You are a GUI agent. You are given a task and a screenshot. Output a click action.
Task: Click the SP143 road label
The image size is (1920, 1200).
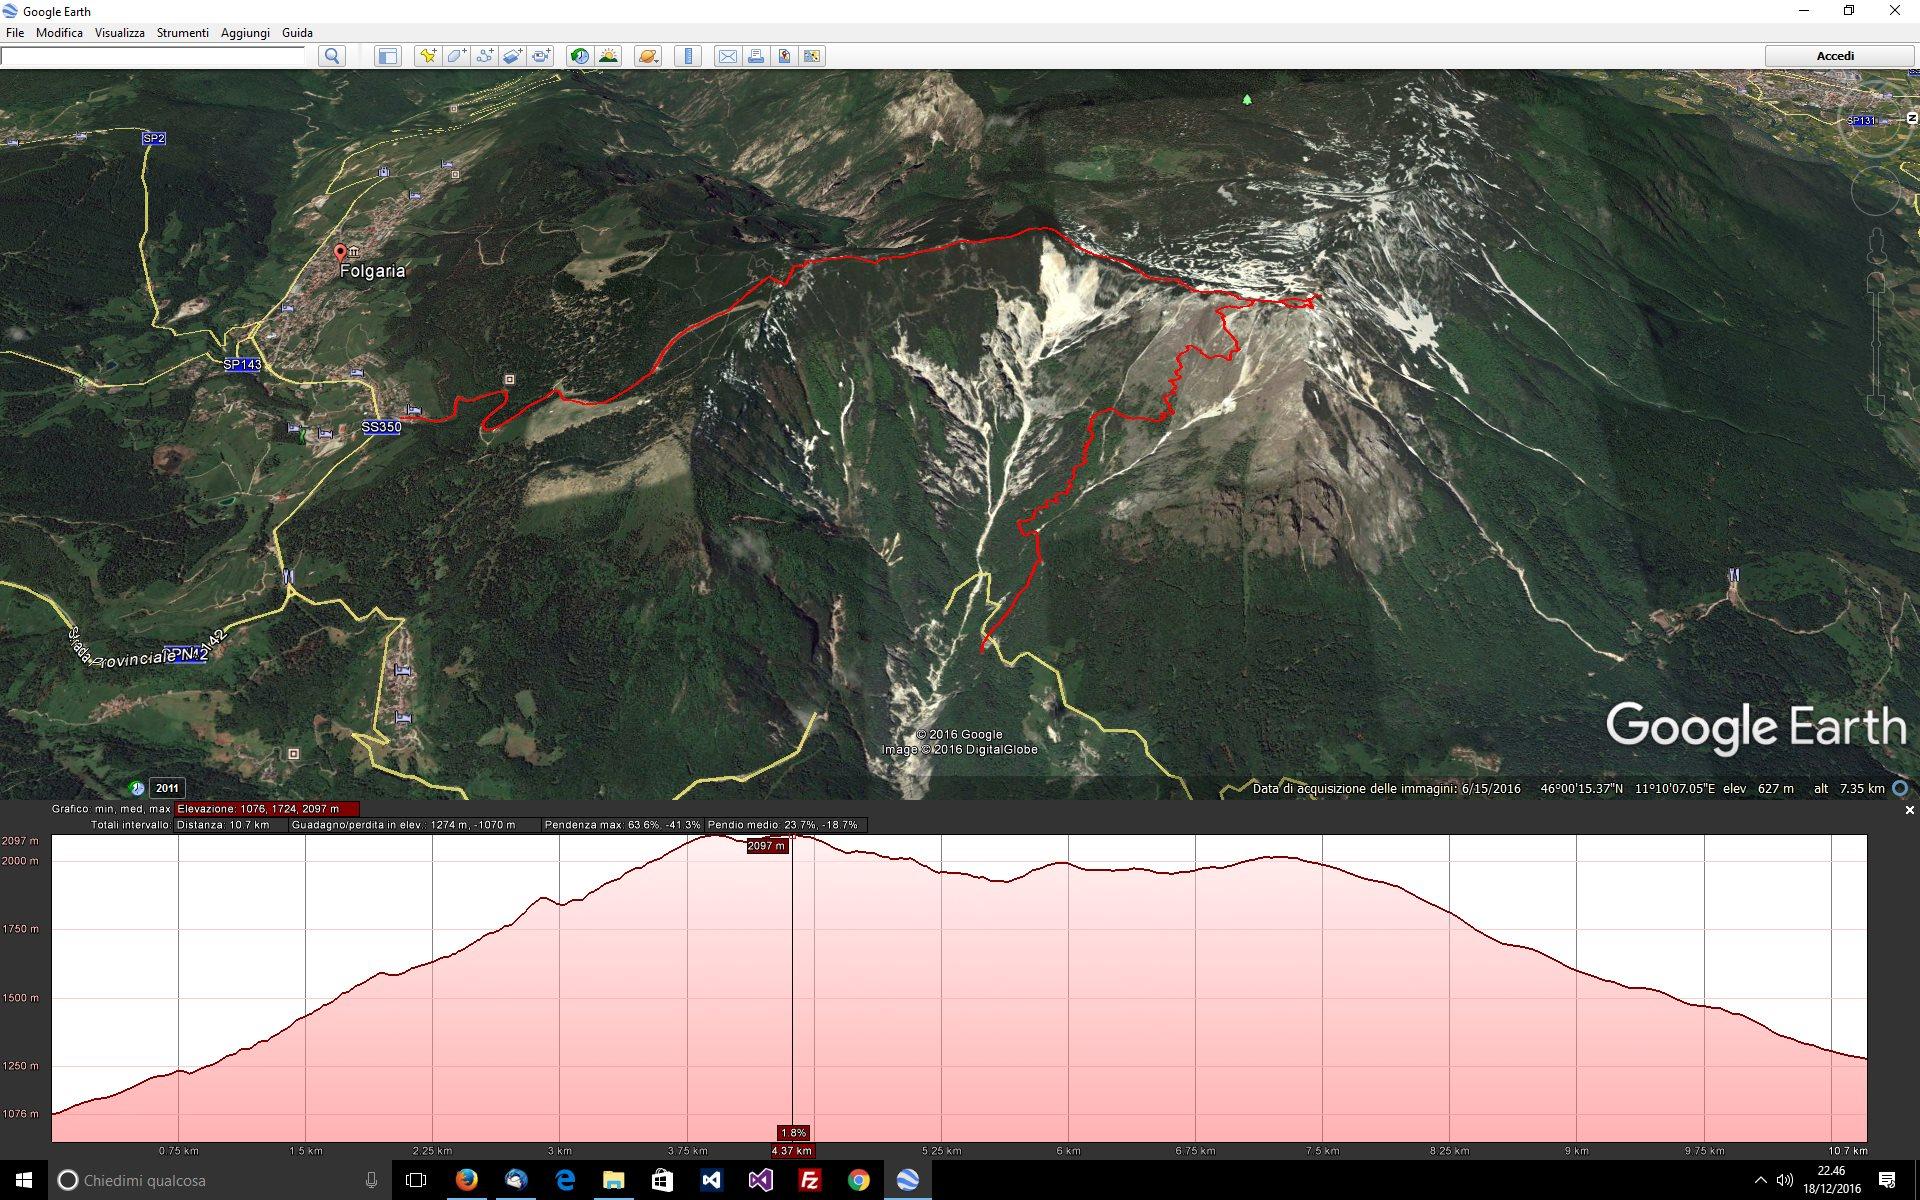242,364
